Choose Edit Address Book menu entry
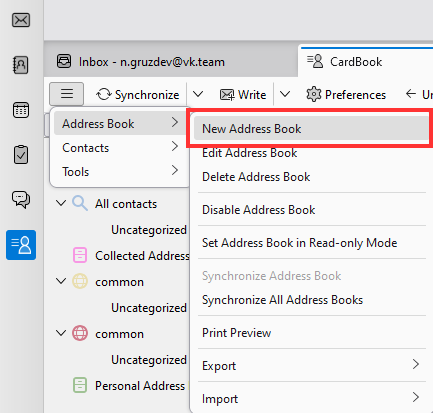Image resolution: width=433 pixels, height=413 pixels. point(250,153)
